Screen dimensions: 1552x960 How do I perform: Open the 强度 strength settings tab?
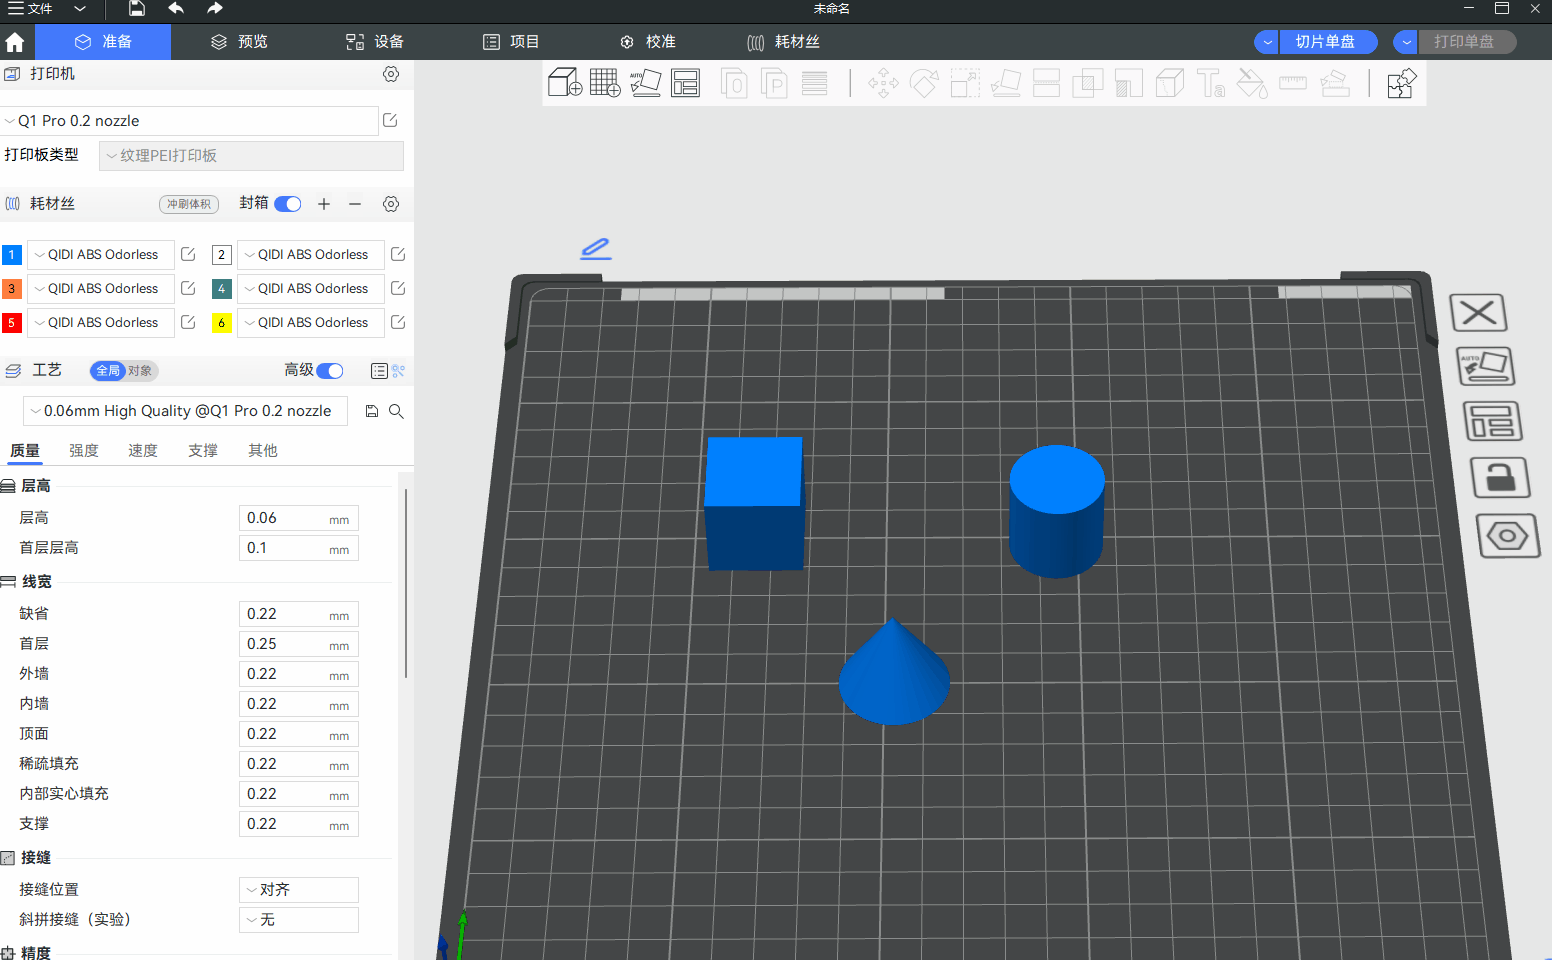84,451
